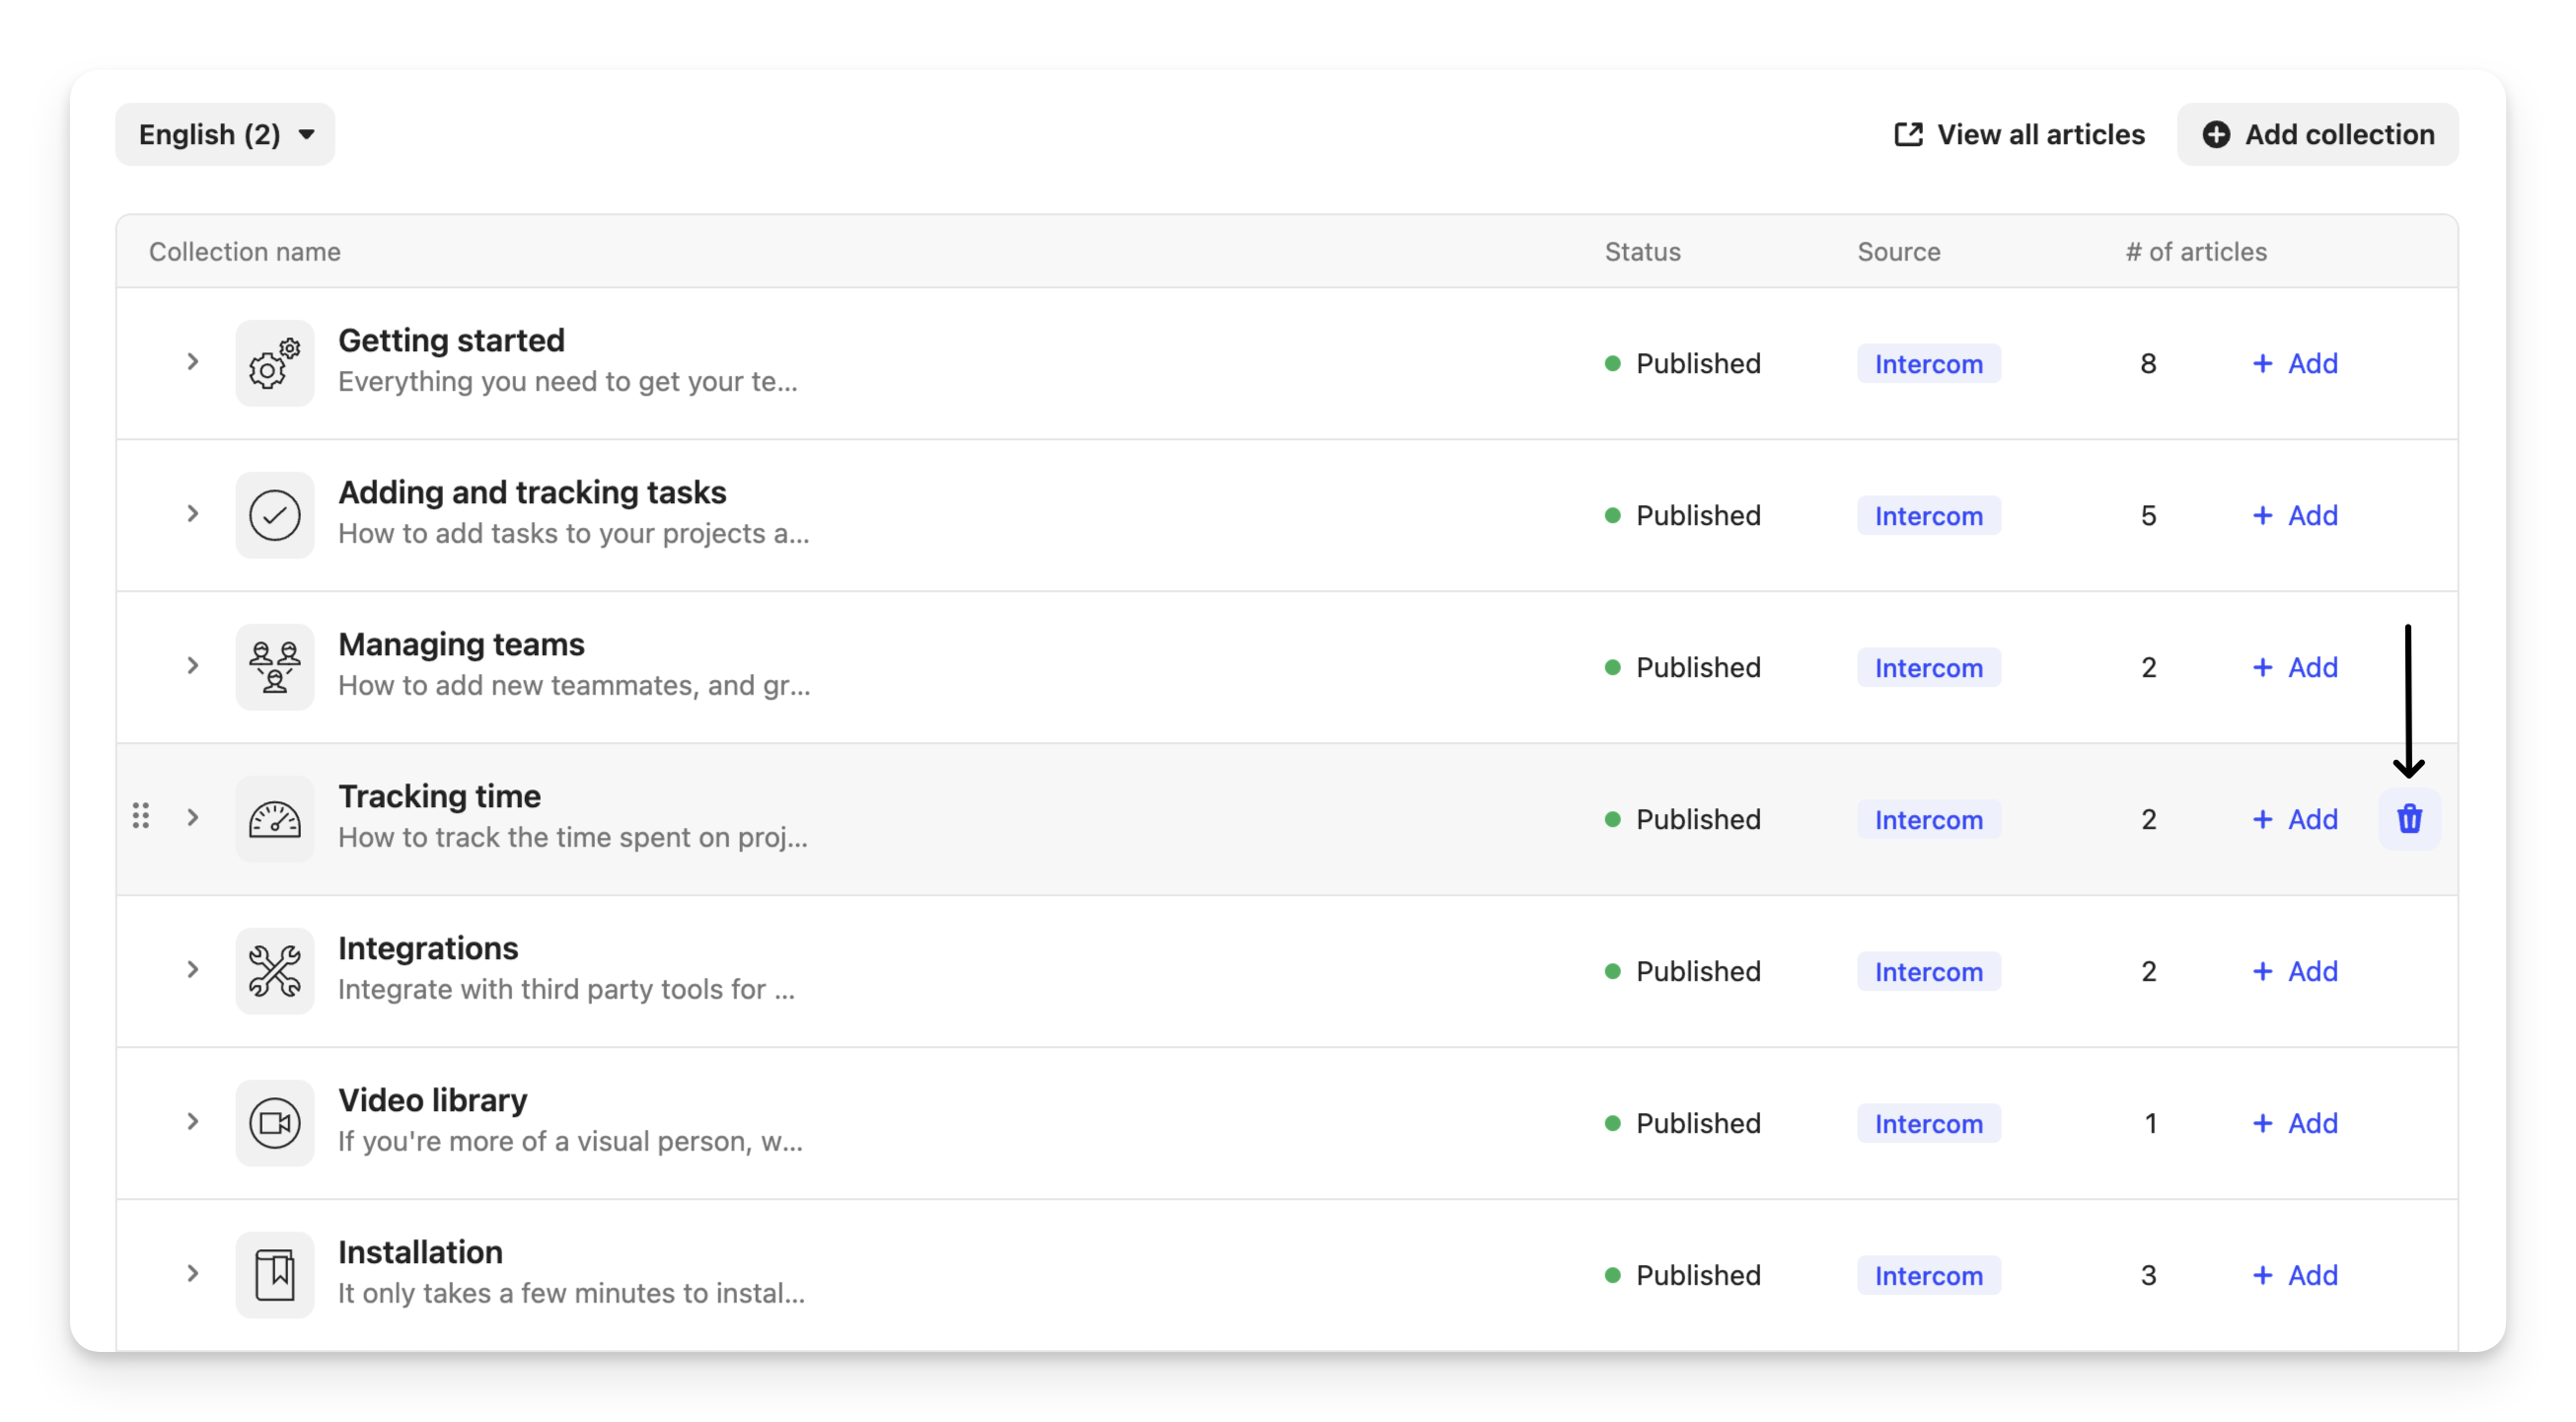Click the drag handle beside Tracking time
This screenshot has width=2576, height=1422.
[x=141, y=816]
